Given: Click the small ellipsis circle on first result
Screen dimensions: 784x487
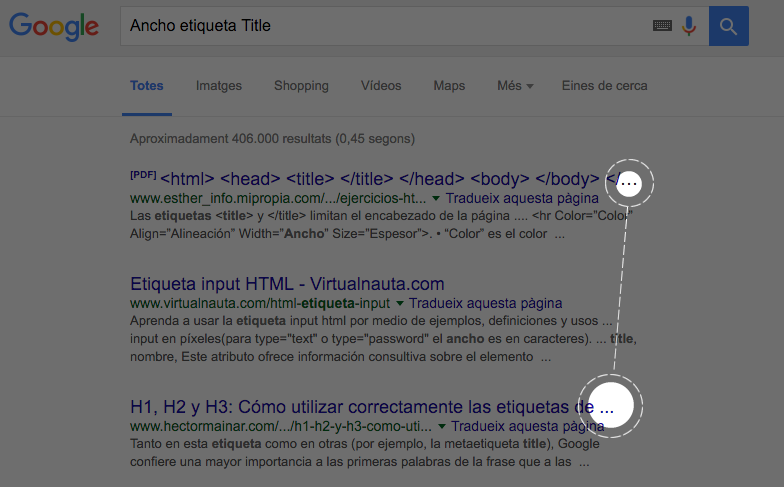Looking at the screenshot, I should tap(629, 183).
